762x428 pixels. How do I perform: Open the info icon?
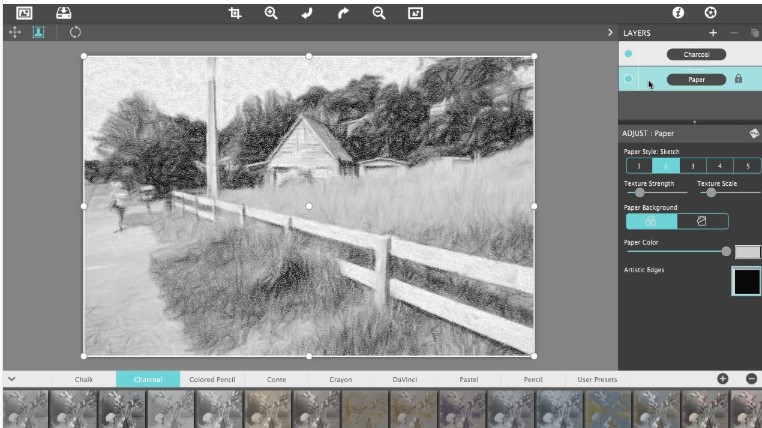point(678,13)
